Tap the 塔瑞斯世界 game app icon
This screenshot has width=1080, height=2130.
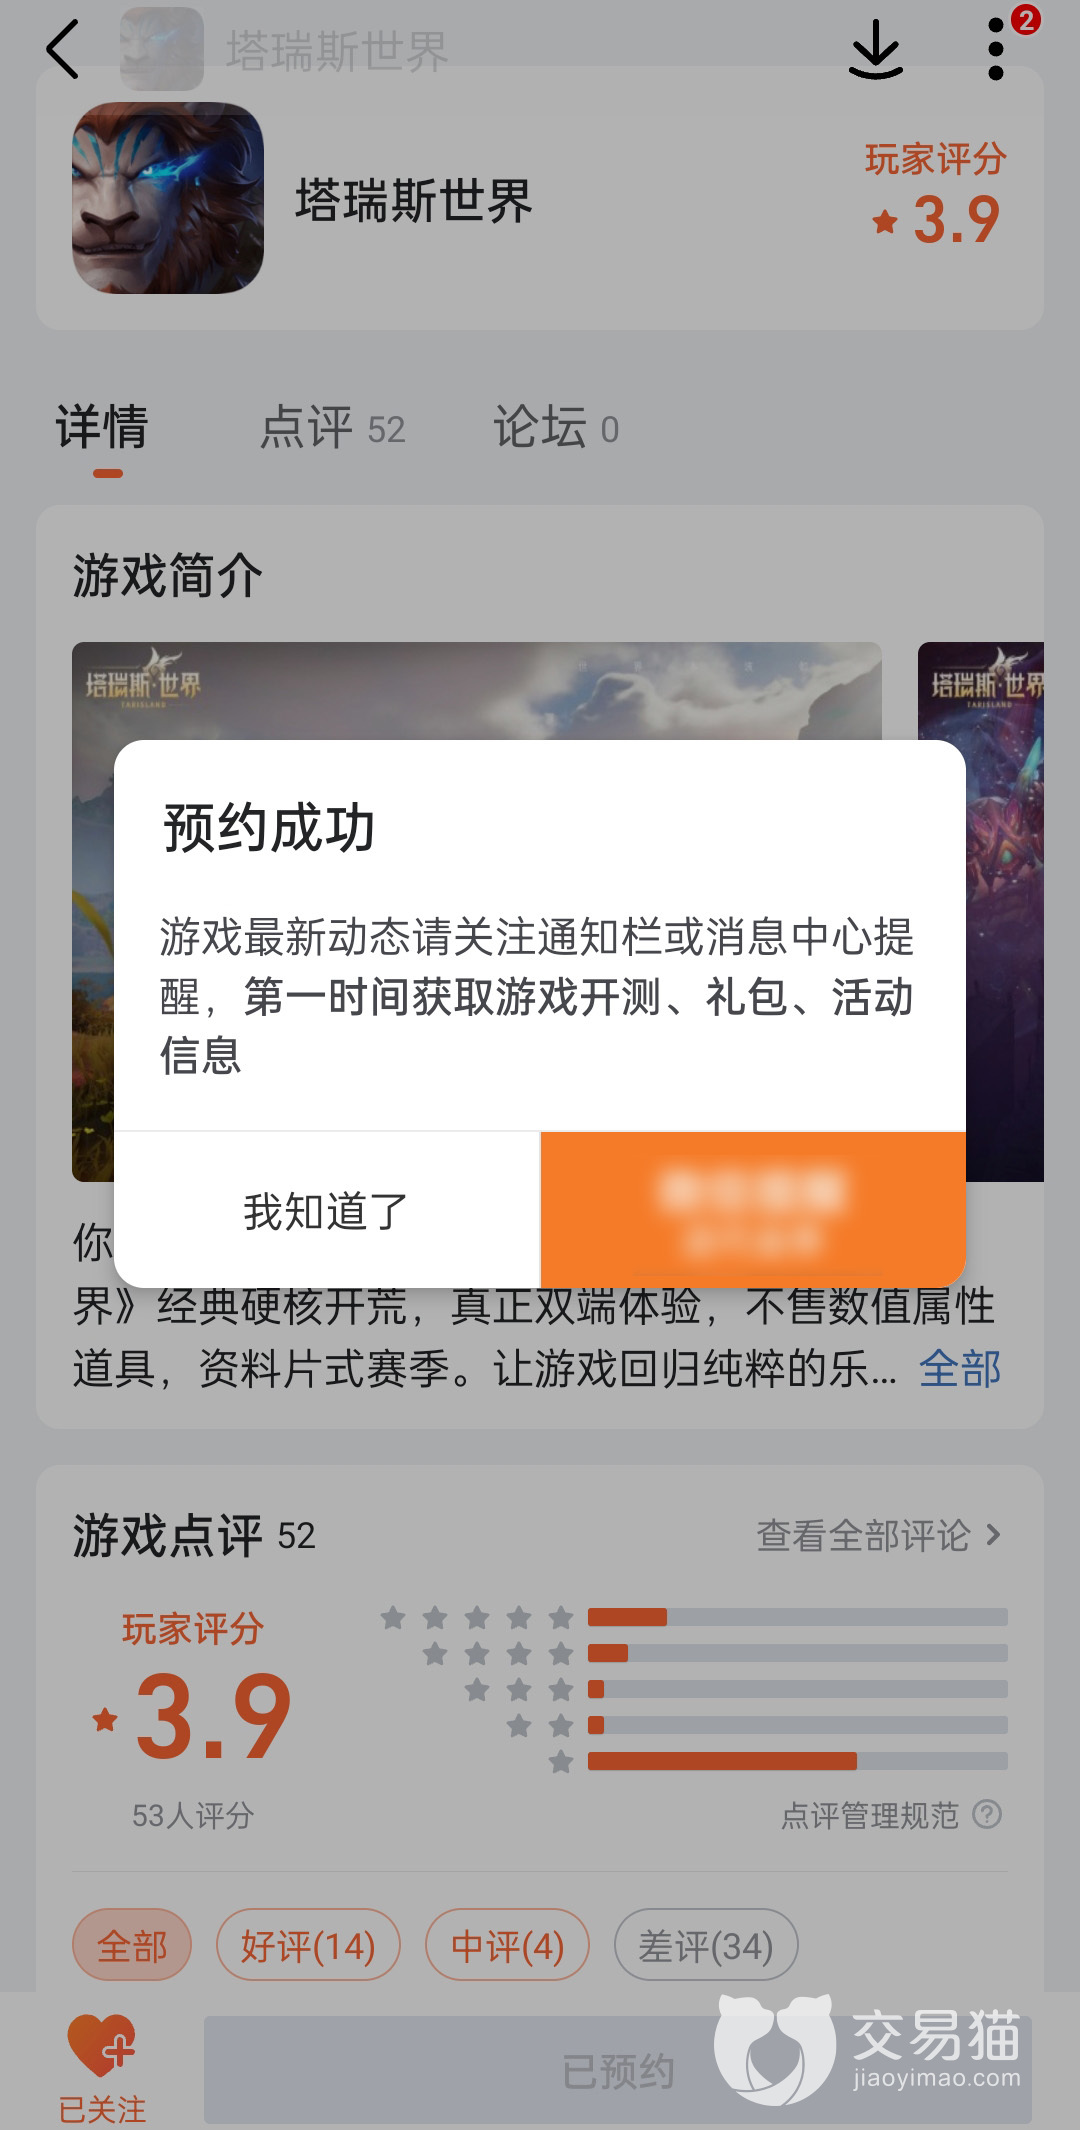(x=168, y=198)
